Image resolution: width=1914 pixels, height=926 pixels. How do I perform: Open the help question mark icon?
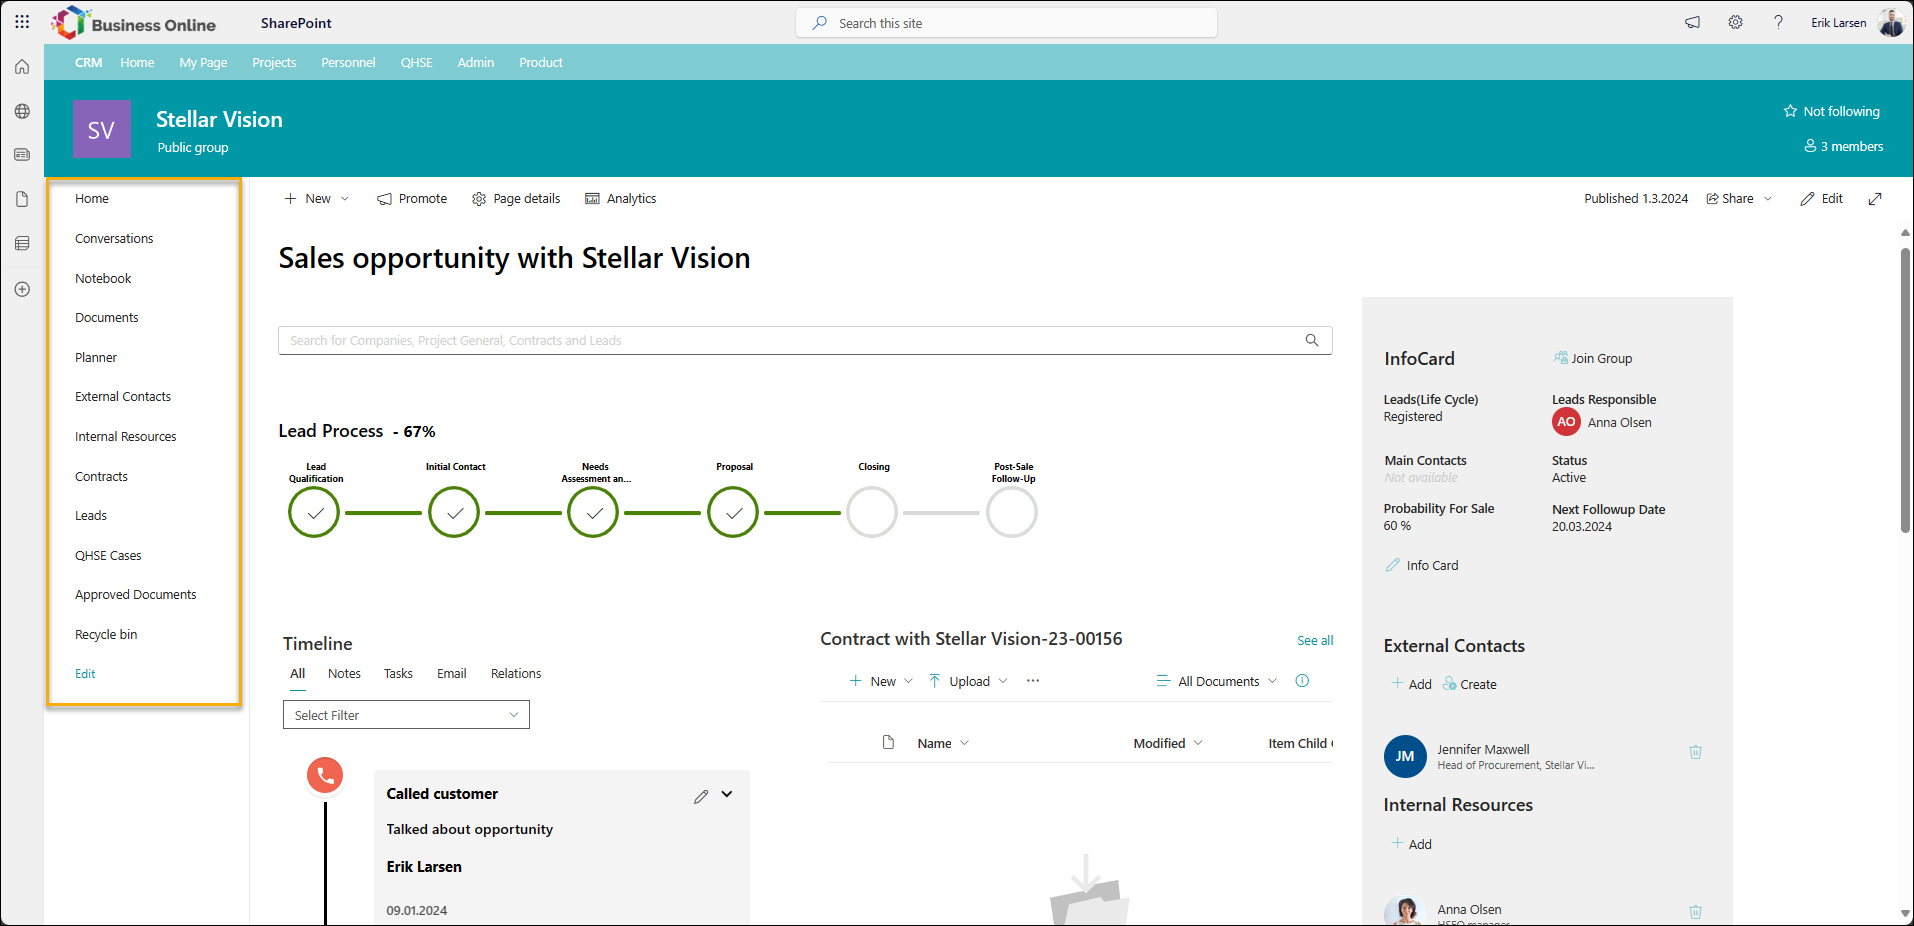[1778, 22]
